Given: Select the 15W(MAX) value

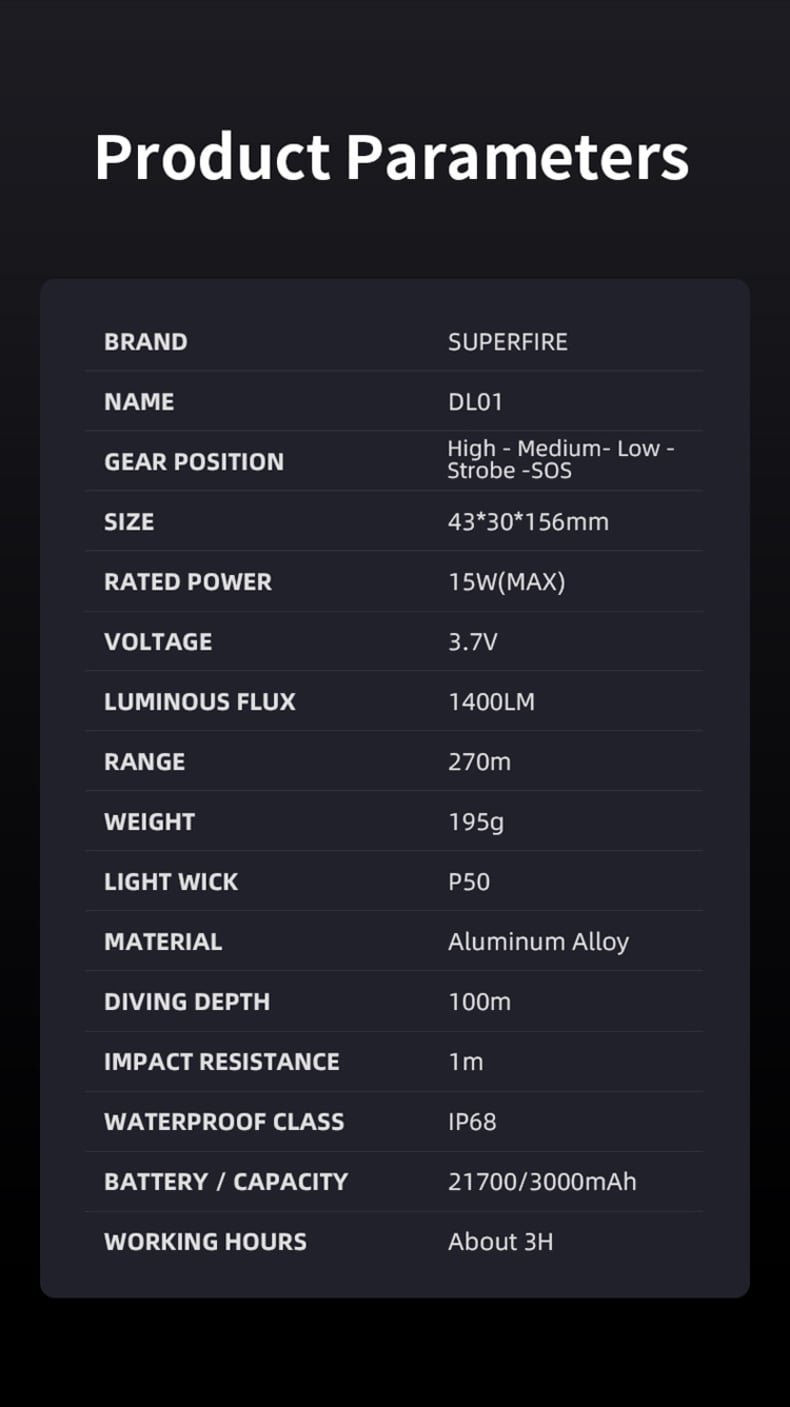Looking at the screenshot, I should click(x=506, y=582).
